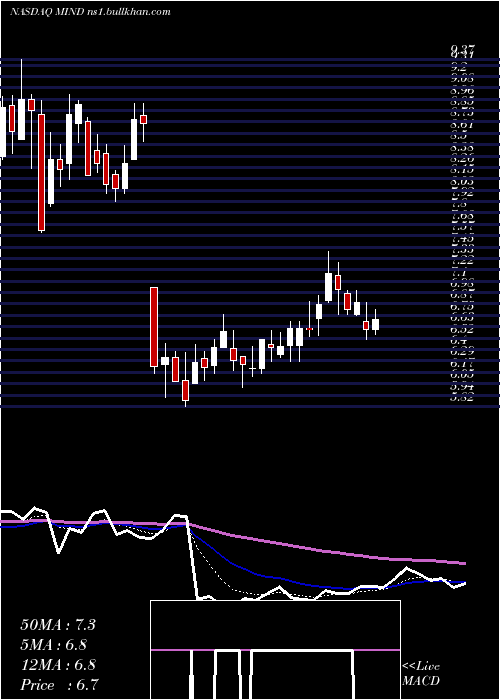Click the 9.2 price axis label
The image size is (500, 700).
click(x=459, y=68)
